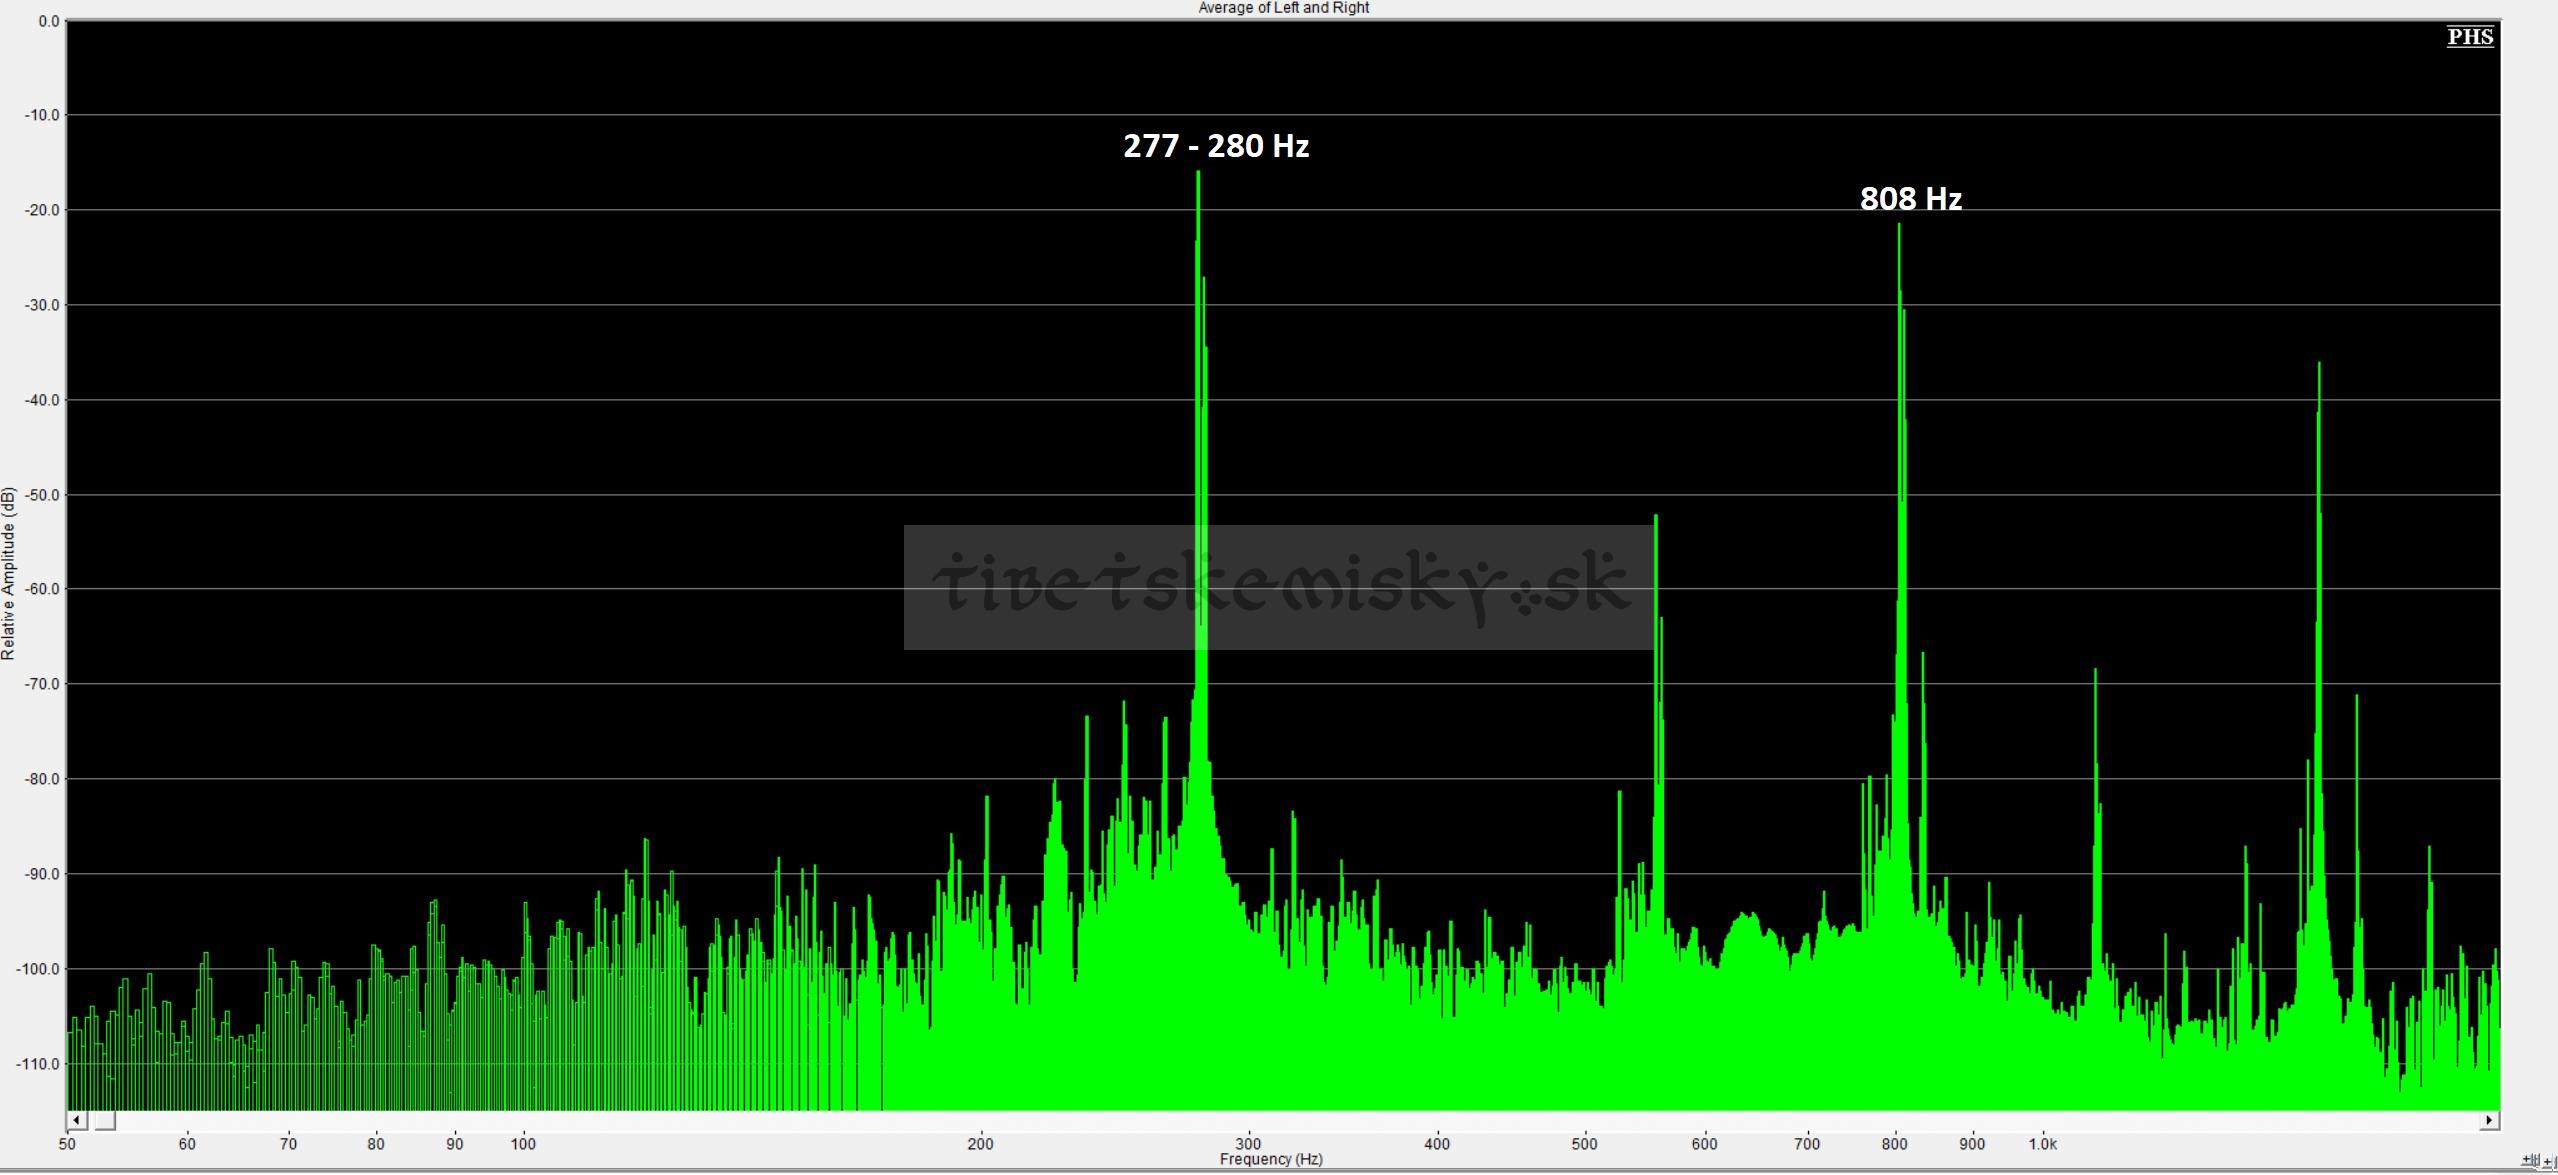Image resolution: width=2558 pixels, height=1175 pixels.
Task: Click the 0.0 dB label at axis top
Action: pyautogui.click(x=48, y=21)
